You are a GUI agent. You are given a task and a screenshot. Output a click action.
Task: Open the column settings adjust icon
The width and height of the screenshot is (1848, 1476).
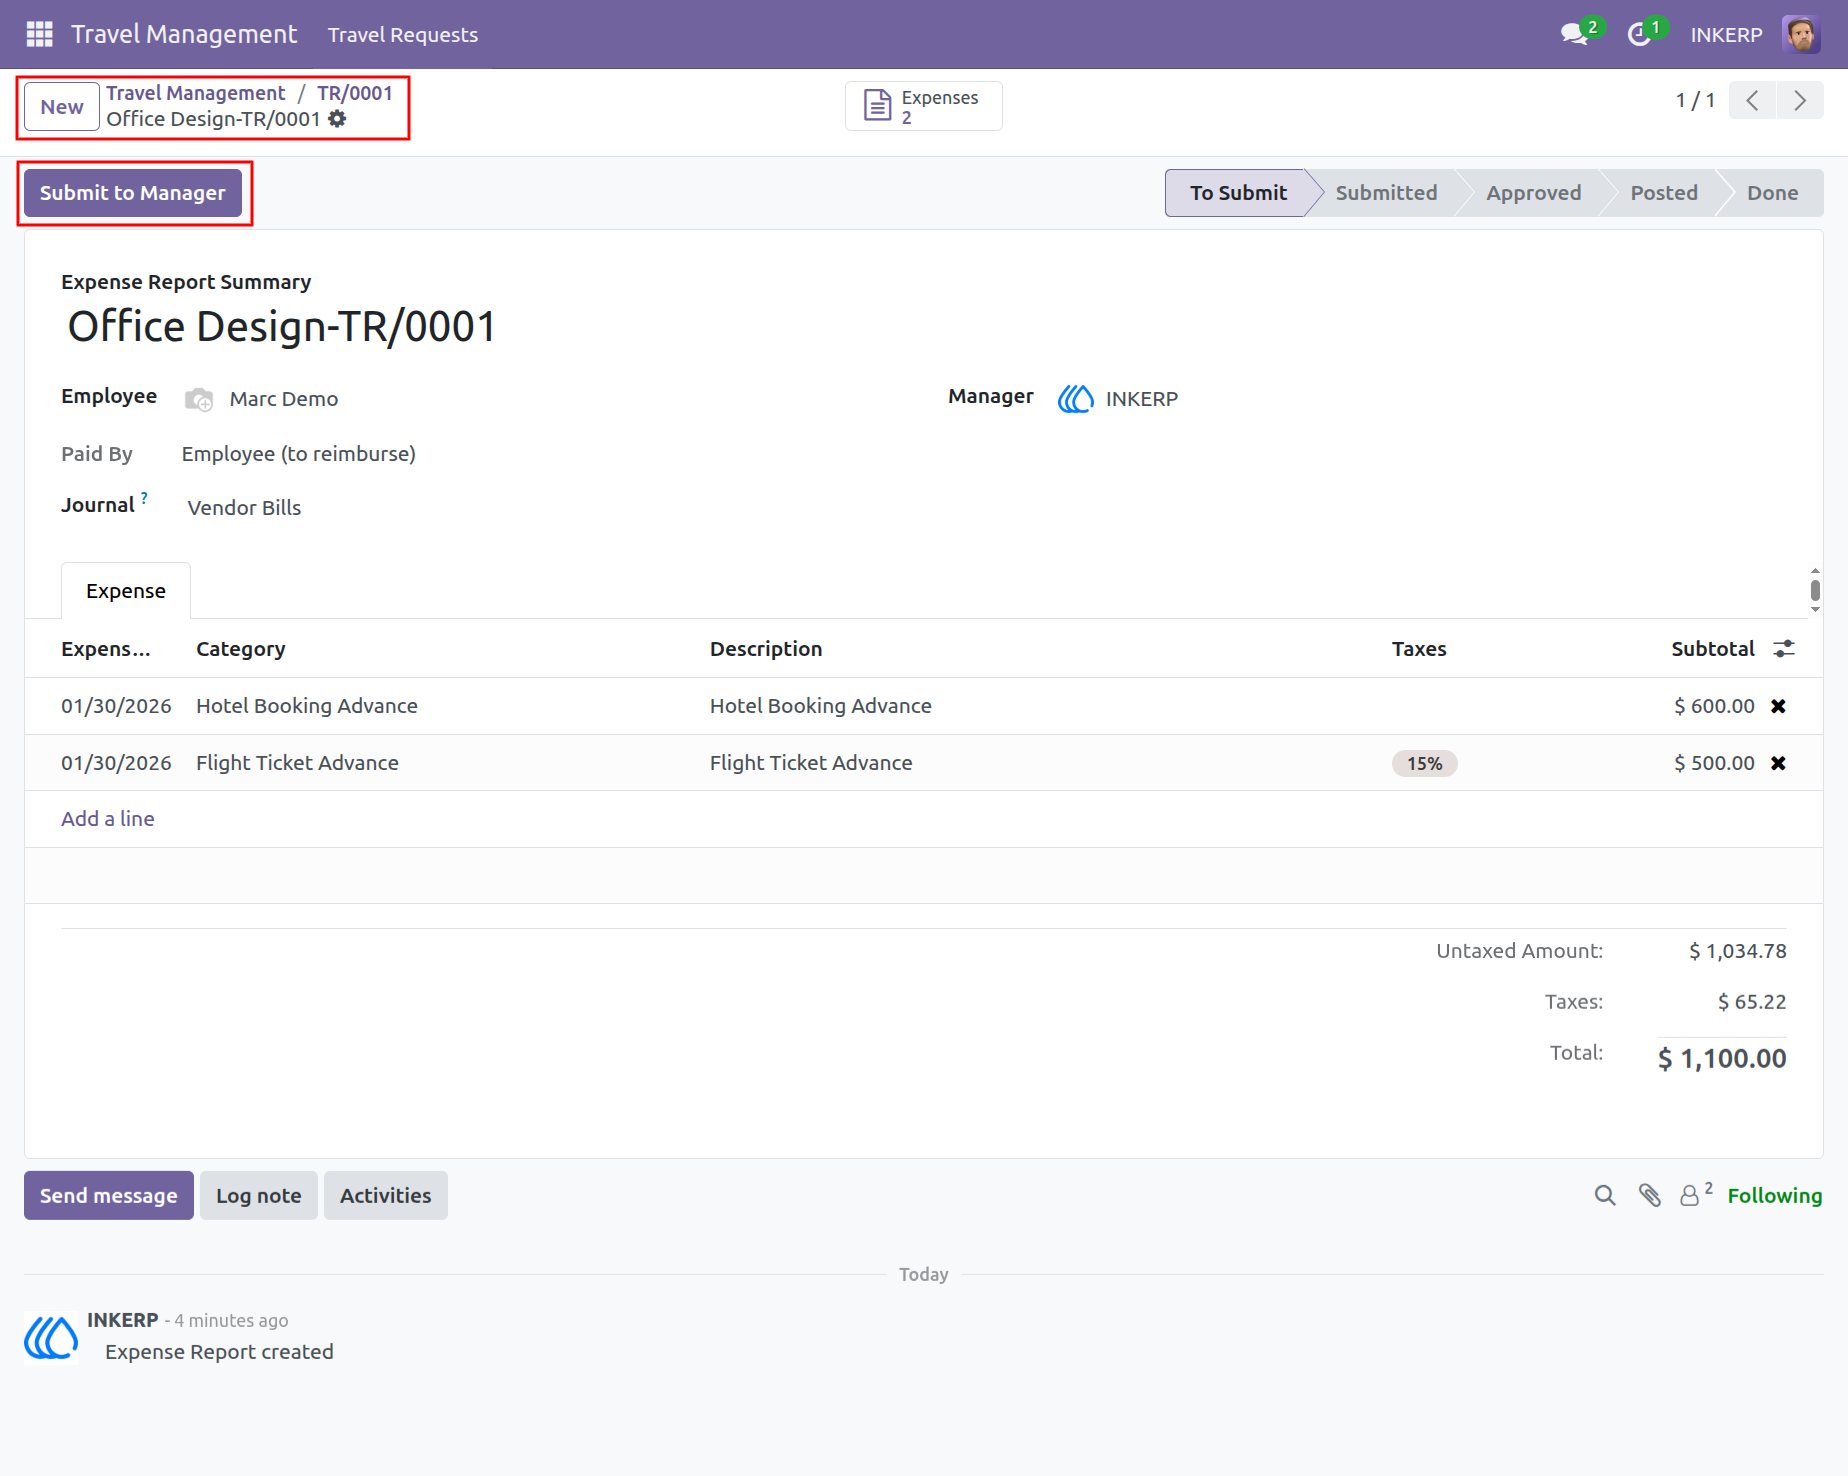pos(1784,649)
